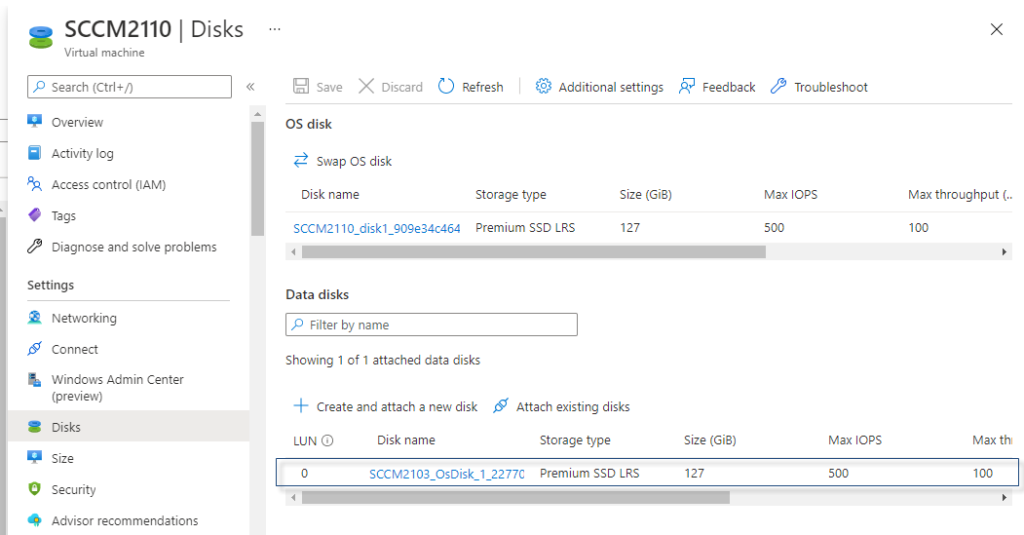Click the Size monitor icon
The image size is (1024, 535).
[x=35, y=457]
